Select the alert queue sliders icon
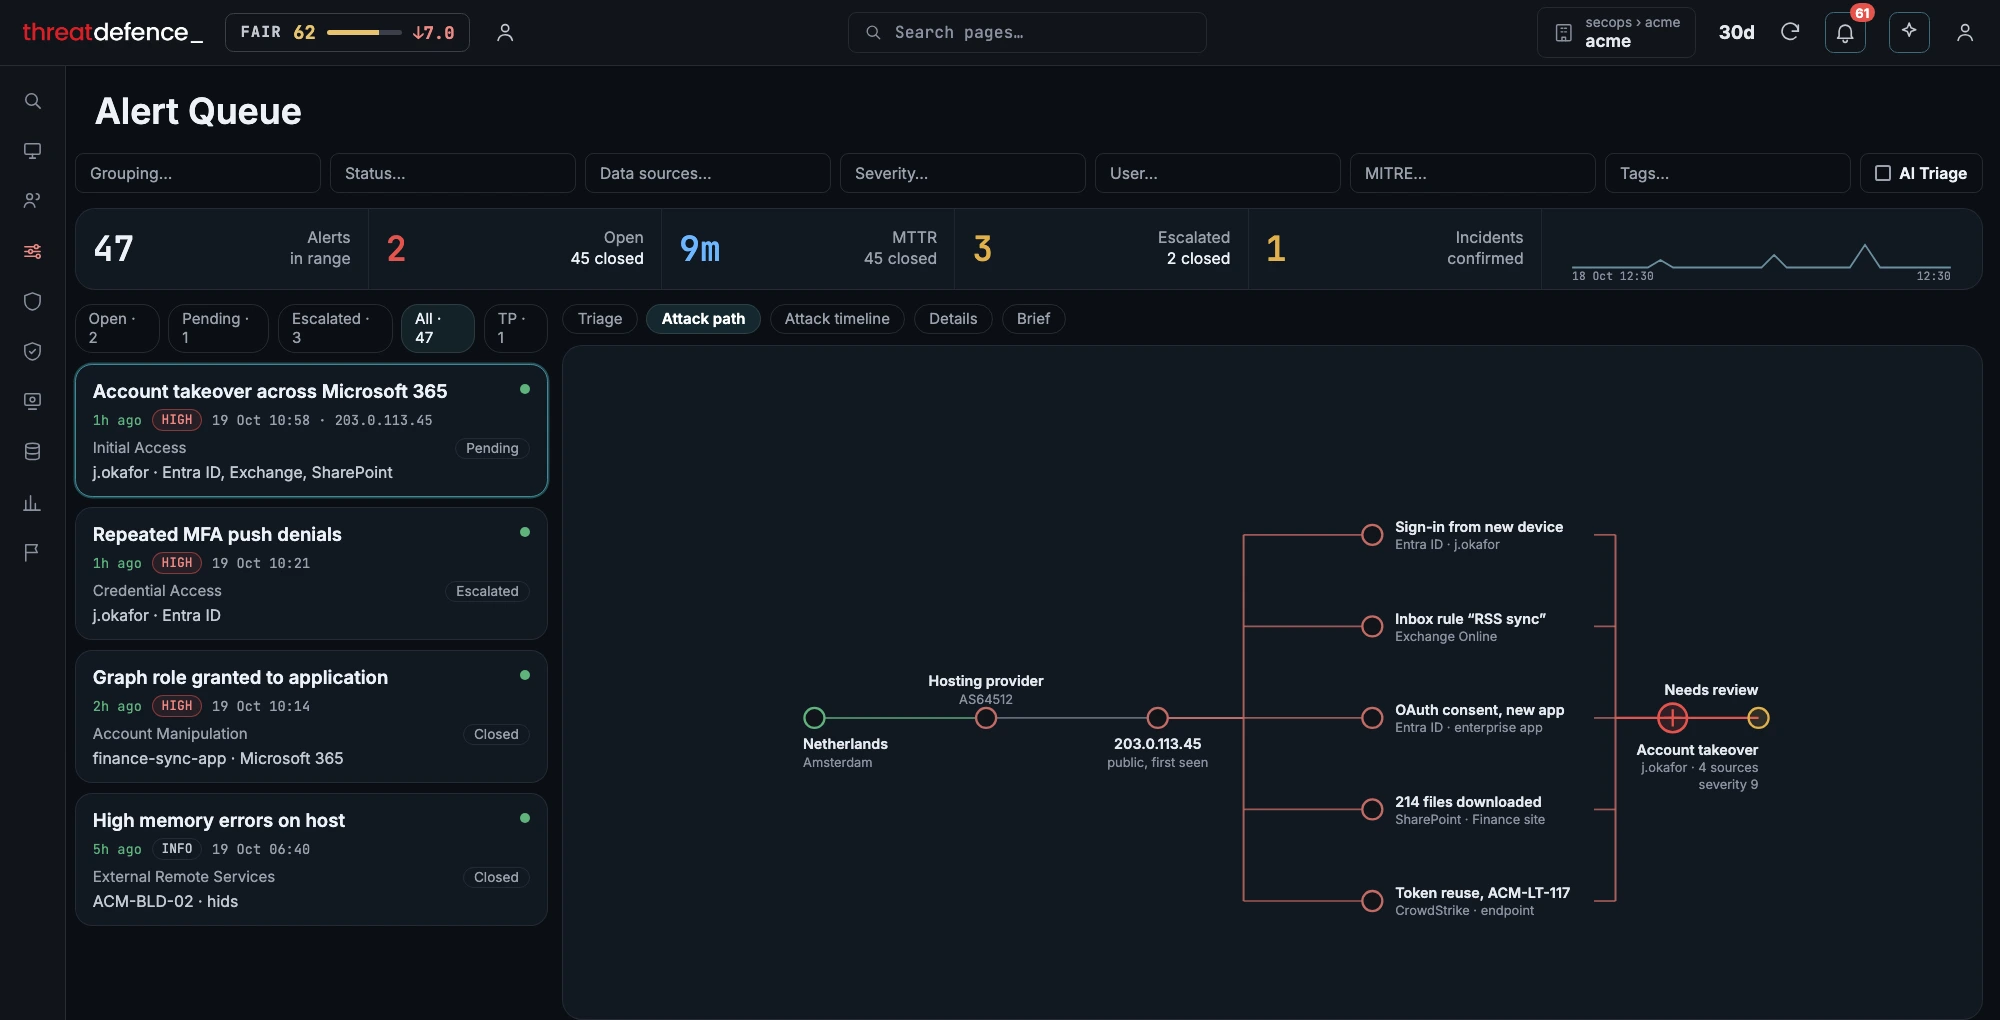Screen dimensions: 2000x1020 coord(32,251)
